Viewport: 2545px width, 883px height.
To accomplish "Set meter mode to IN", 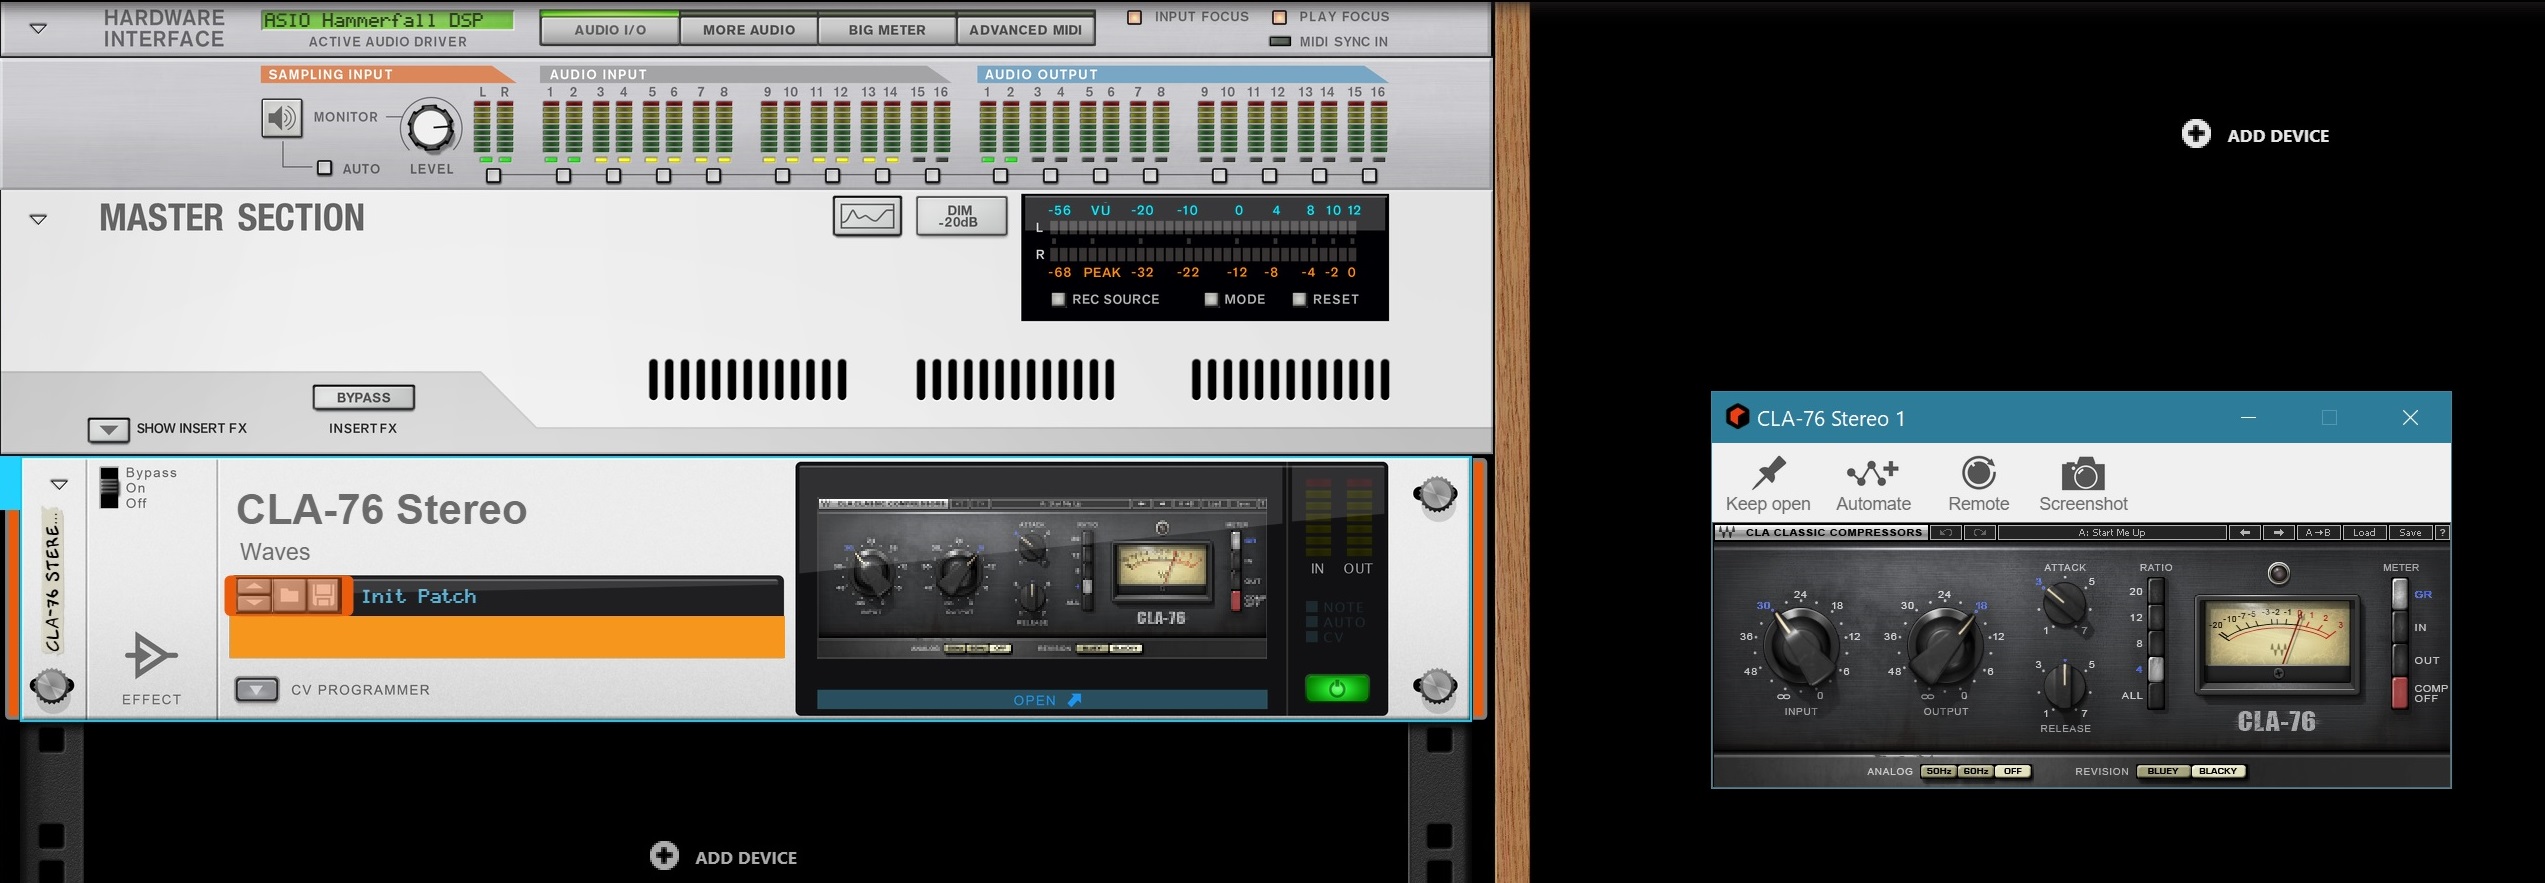I will 2400,627.
